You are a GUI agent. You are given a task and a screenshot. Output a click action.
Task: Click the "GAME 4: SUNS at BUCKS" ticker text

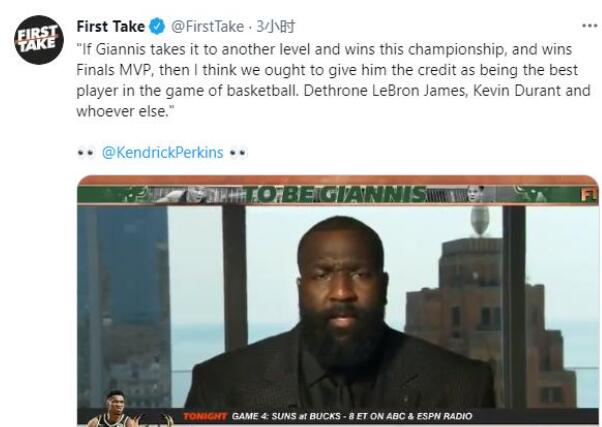(x=289, y=416)
